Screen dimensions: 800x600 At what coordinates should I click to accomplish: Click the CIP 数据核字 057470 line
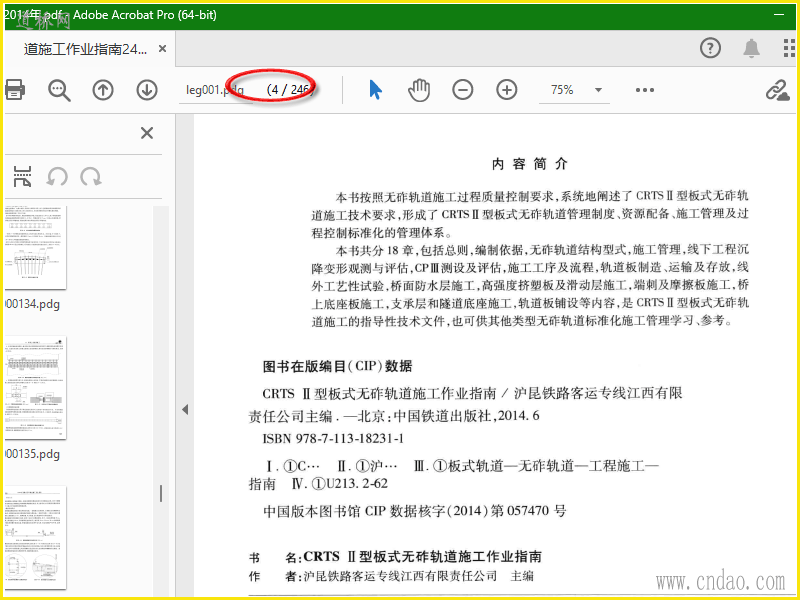[415, 511]
